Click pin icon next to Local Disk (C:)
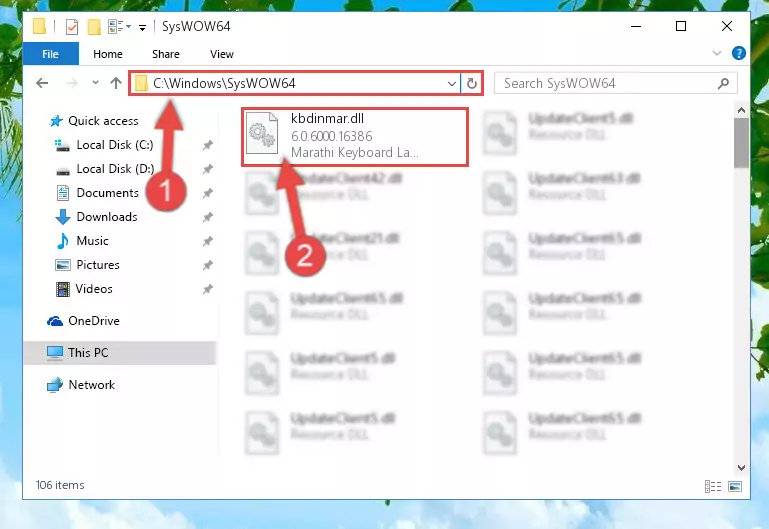Screen dimensions: 769x529 pos(208,145)
